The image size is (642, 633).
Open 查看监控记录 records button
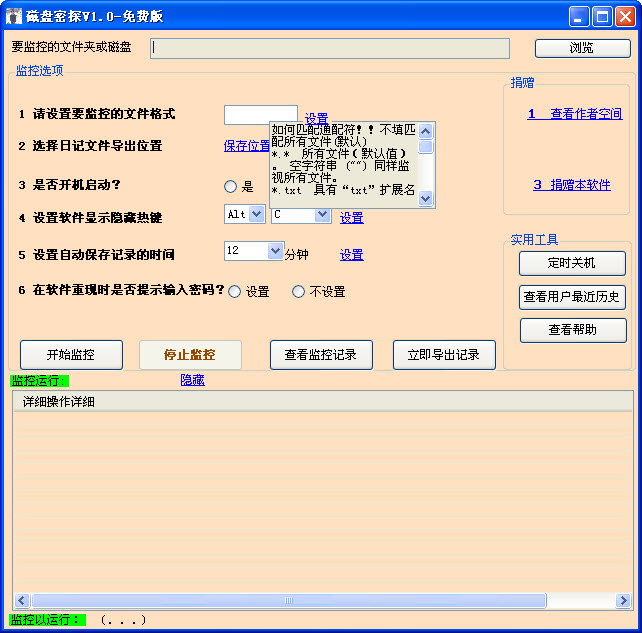[x=321, y=355]
